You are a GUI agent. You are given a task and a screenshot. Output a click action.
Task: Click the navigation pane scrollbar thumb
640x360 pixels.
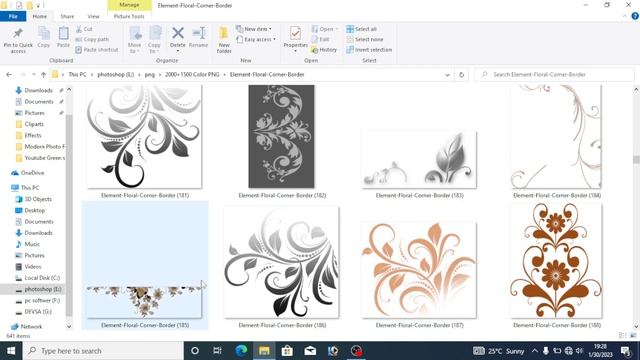pyautogui.click(x=69, y=216)
